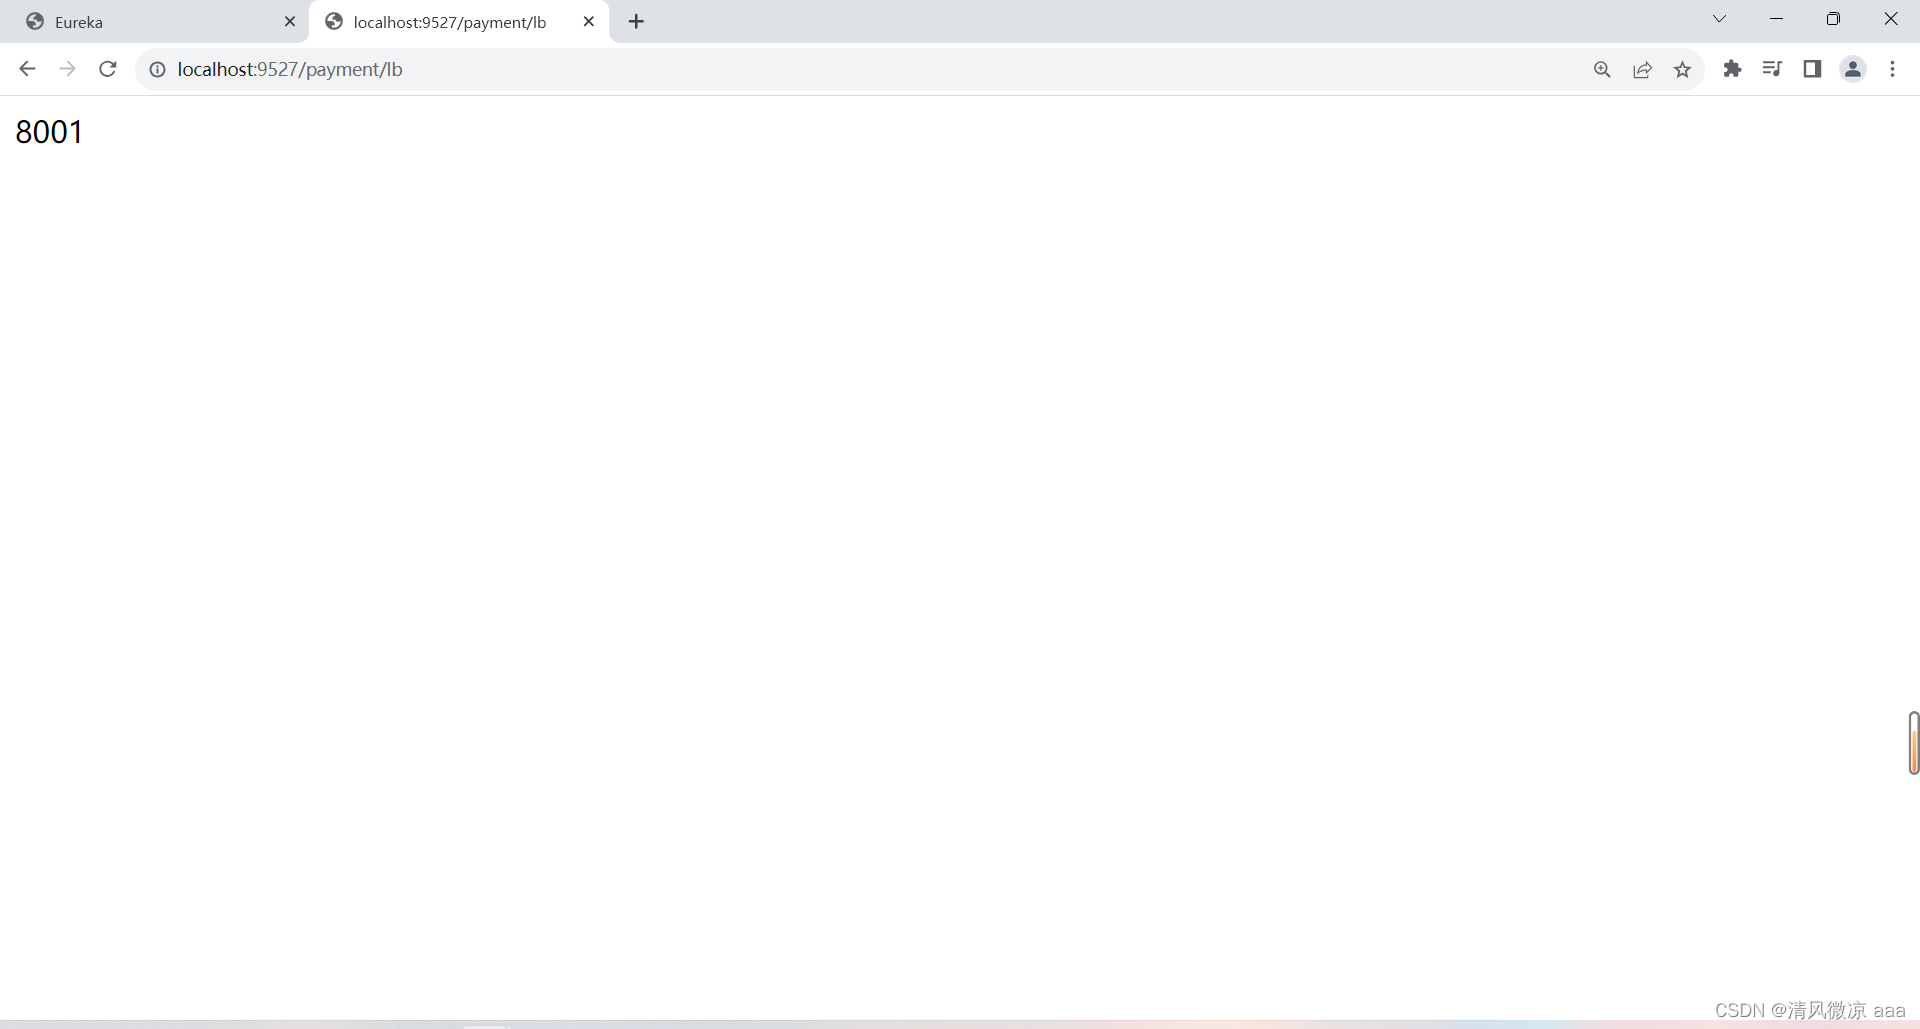The width and height of the screenshot is (1920, 1029).
Task: Open media controls icon
Action: pyautogui.click(x=1772, y=69)
